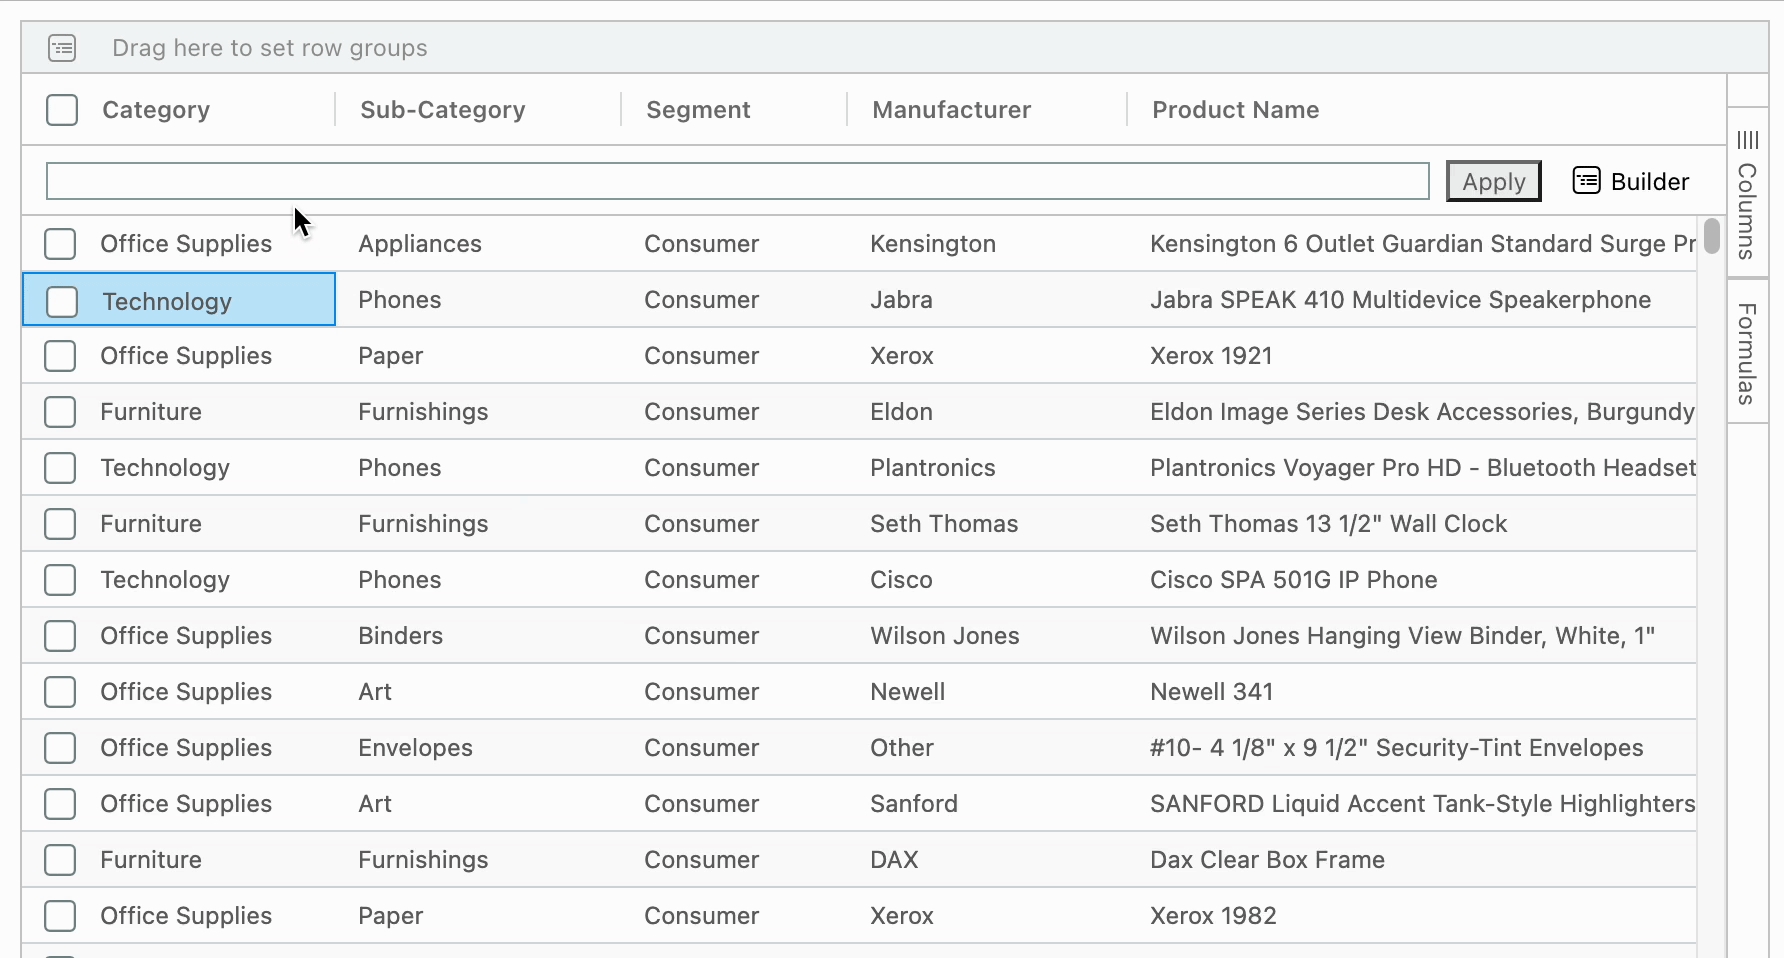Screen dimensions: 1784x958
Task: Click the row group panel icon
Action: tap(62, 48)
